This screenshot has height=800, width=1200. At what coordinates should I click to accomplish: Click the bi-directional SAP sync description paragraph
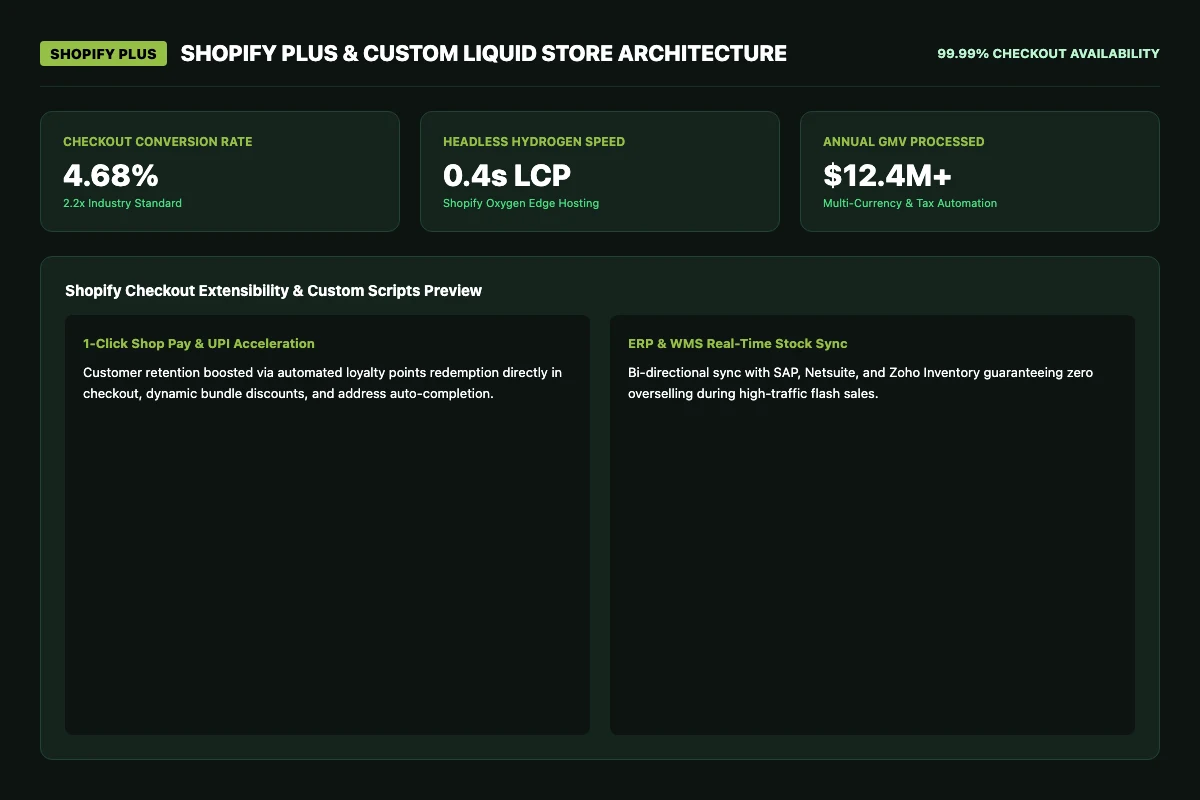(861, 383)
